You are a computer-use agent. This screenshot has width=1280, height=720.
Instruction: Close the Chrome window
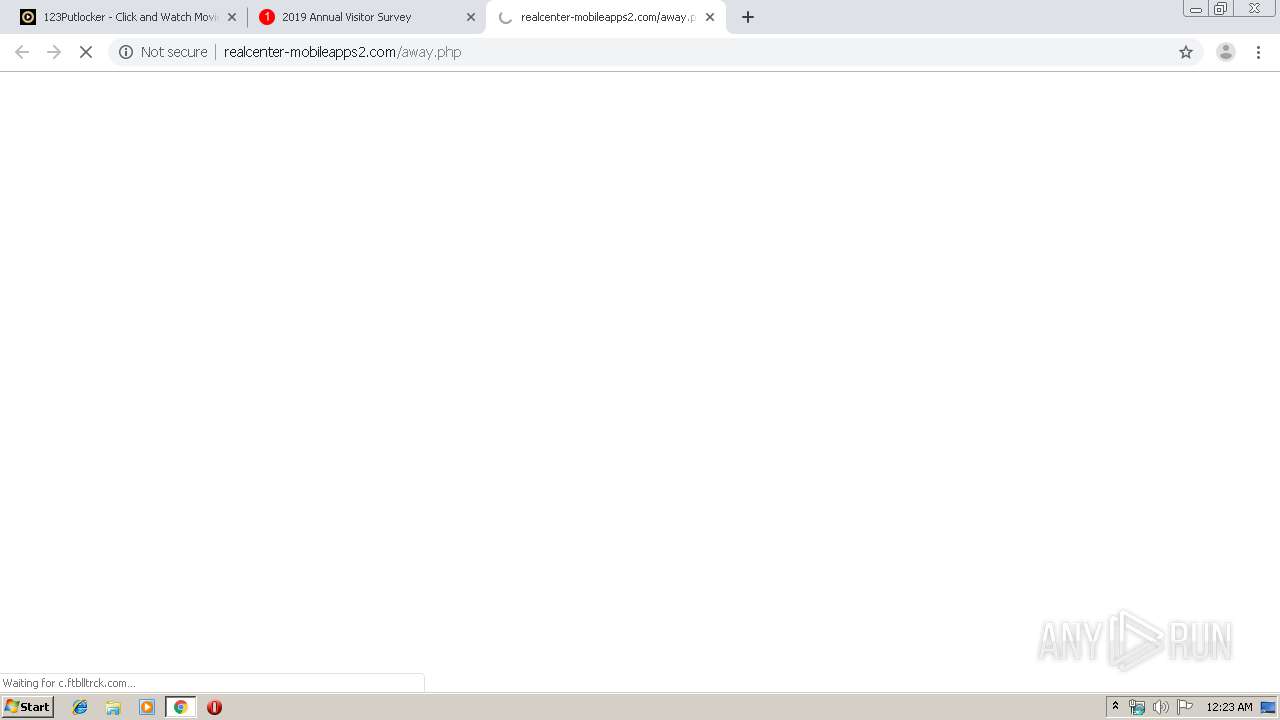(x=1254, y=9)
